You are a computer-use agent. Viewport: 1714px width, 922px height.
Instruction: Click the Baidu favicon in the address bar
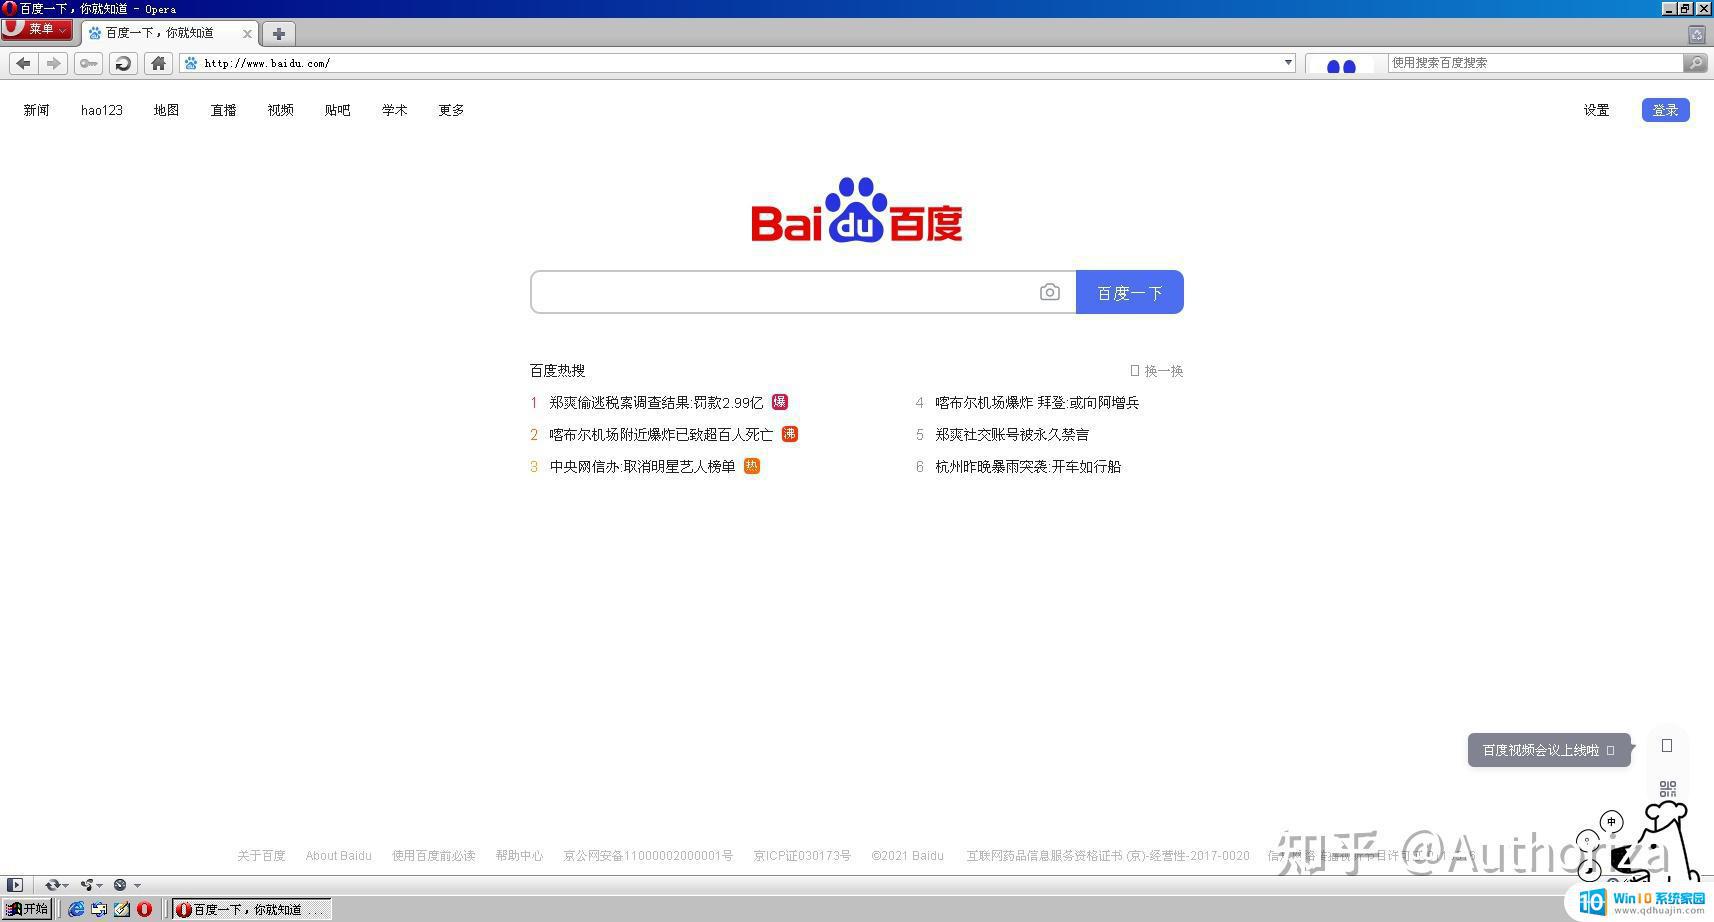[191, 63]
